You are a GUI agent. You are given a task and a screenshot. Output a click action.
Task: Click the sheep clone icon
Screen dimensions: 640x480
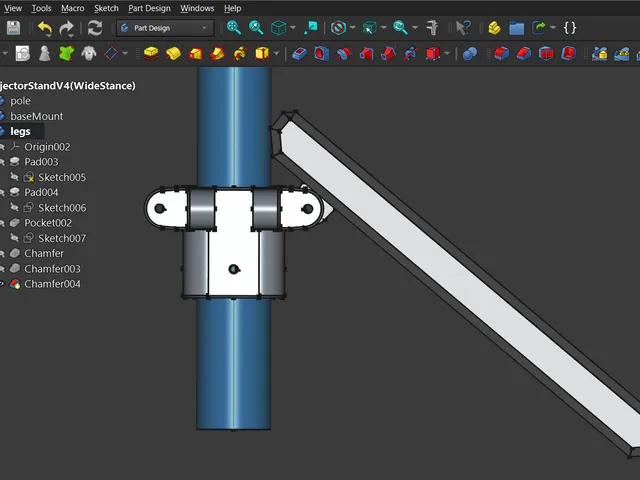coord(89,53)
